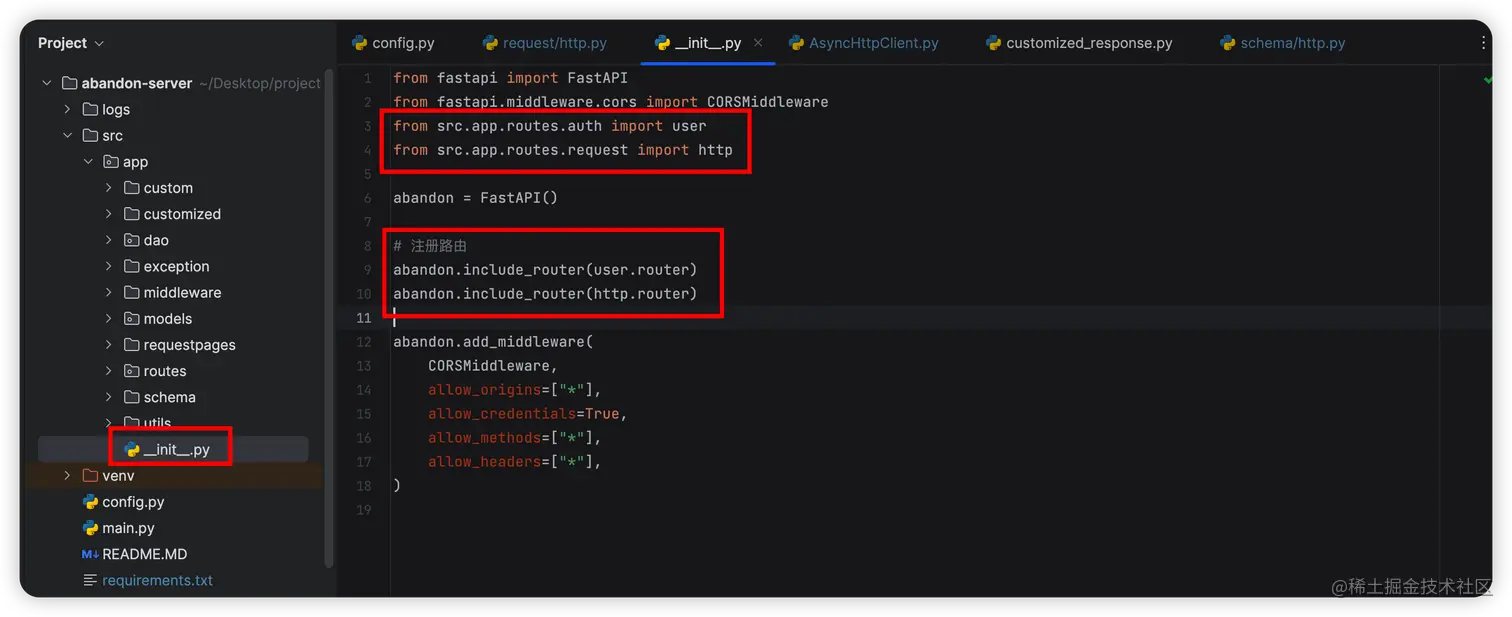Open the editor tabs more-options menu
Viewport: 1512px width, 617px height.
point(1483,43)
